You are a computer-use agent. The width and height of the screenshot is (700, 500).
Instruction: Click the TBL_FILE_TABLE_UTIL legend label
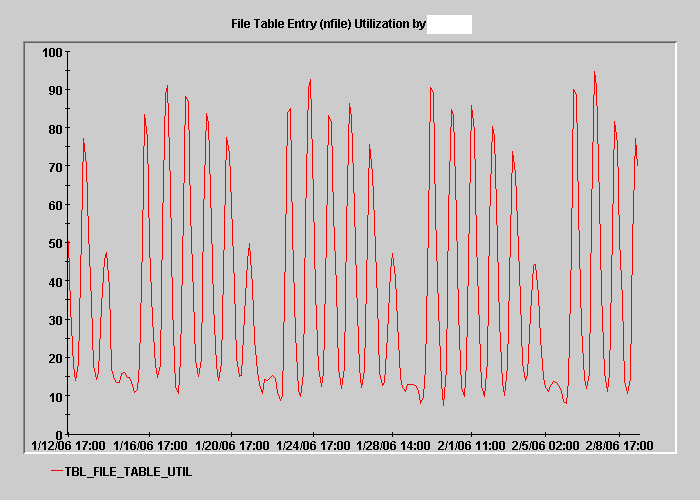[128, 472]
